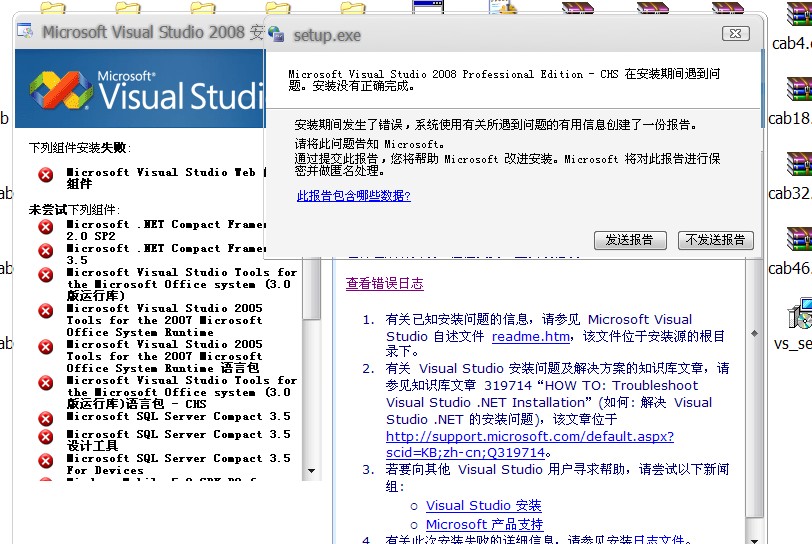Select the 下列组件安装失败 heading text

(x=80, y=148)
